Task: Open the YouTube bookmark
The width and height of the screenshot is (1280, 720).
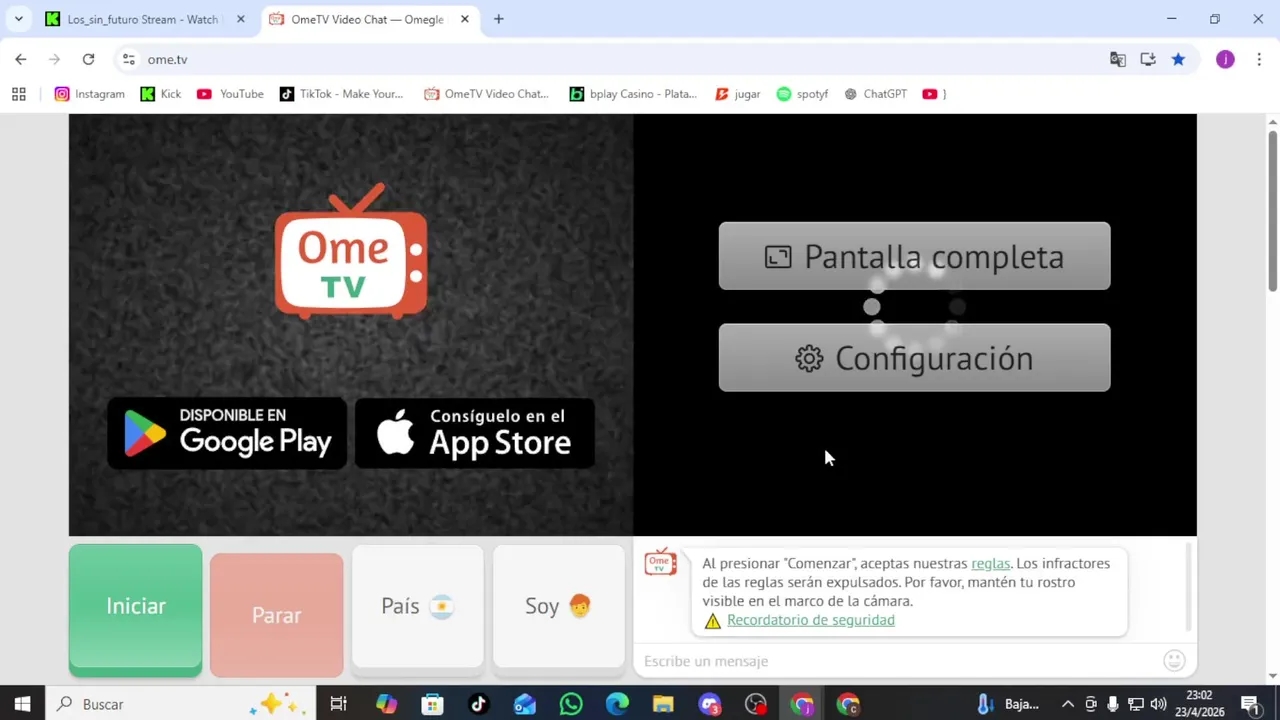Action: coord(230,94)
